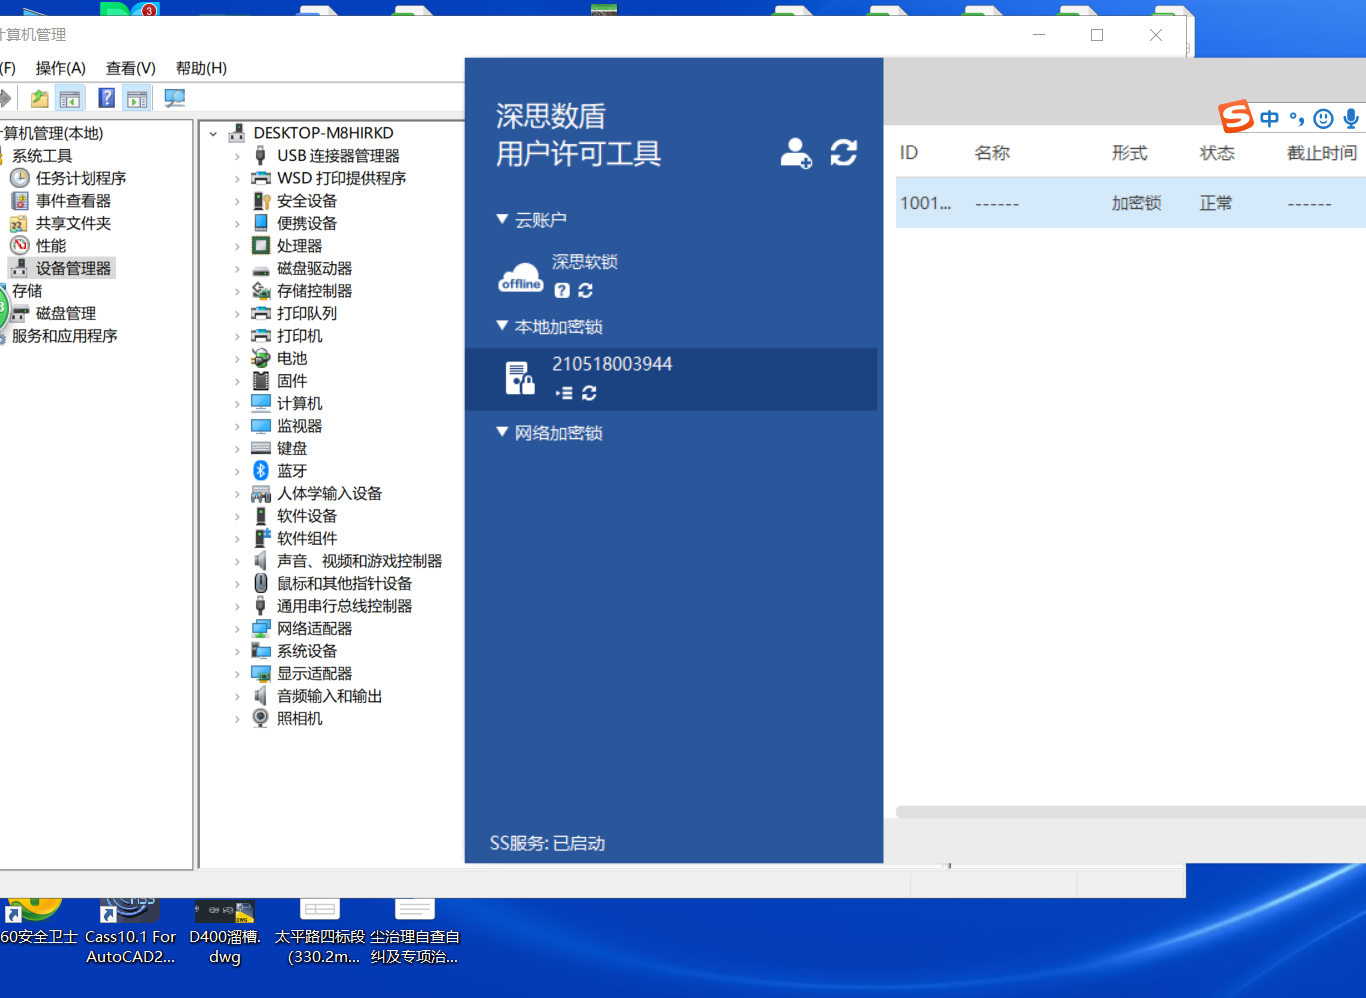Open the 操作(A) menu
The image size is (1366, 998).
pyautogui.click(x=60, y=68)
